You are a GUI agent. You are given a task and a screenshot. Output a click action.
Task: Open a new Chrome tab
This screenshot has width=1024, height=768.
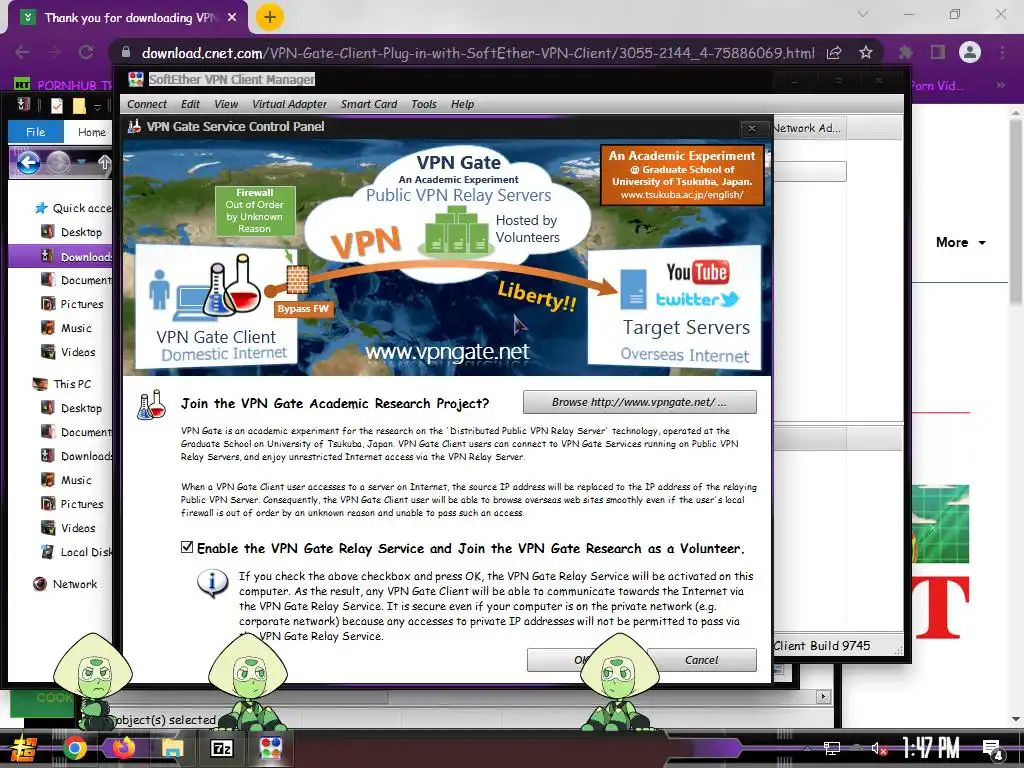tap(270, 17)
